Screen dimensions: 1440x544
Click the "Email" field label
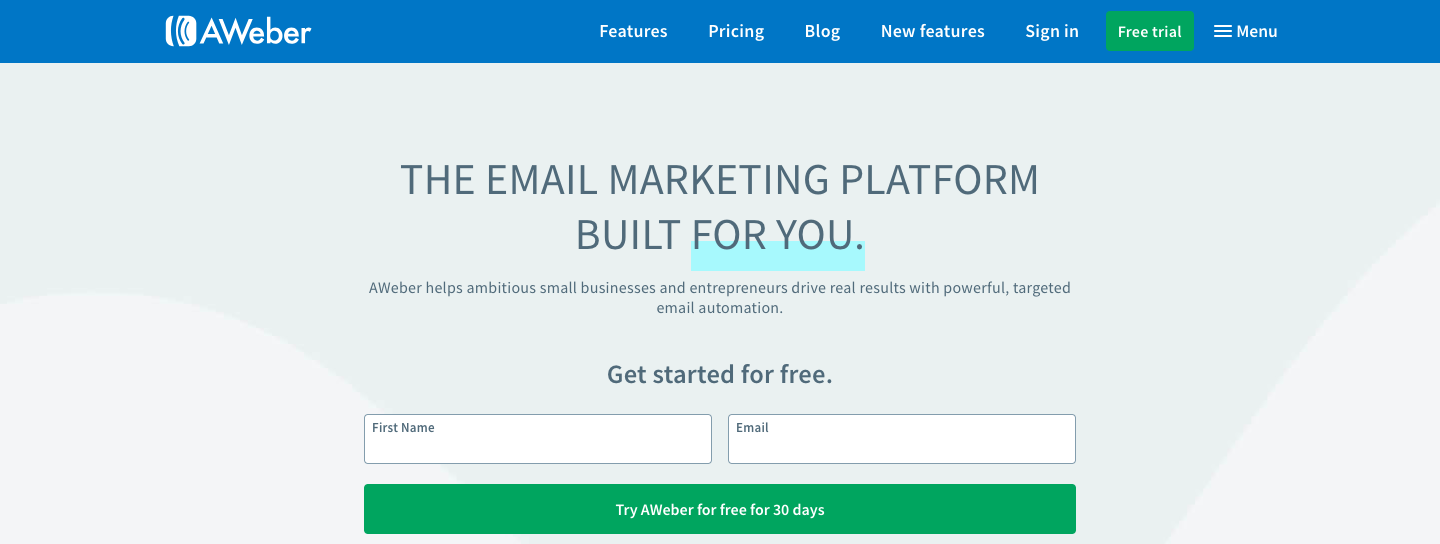coord(752,428)
